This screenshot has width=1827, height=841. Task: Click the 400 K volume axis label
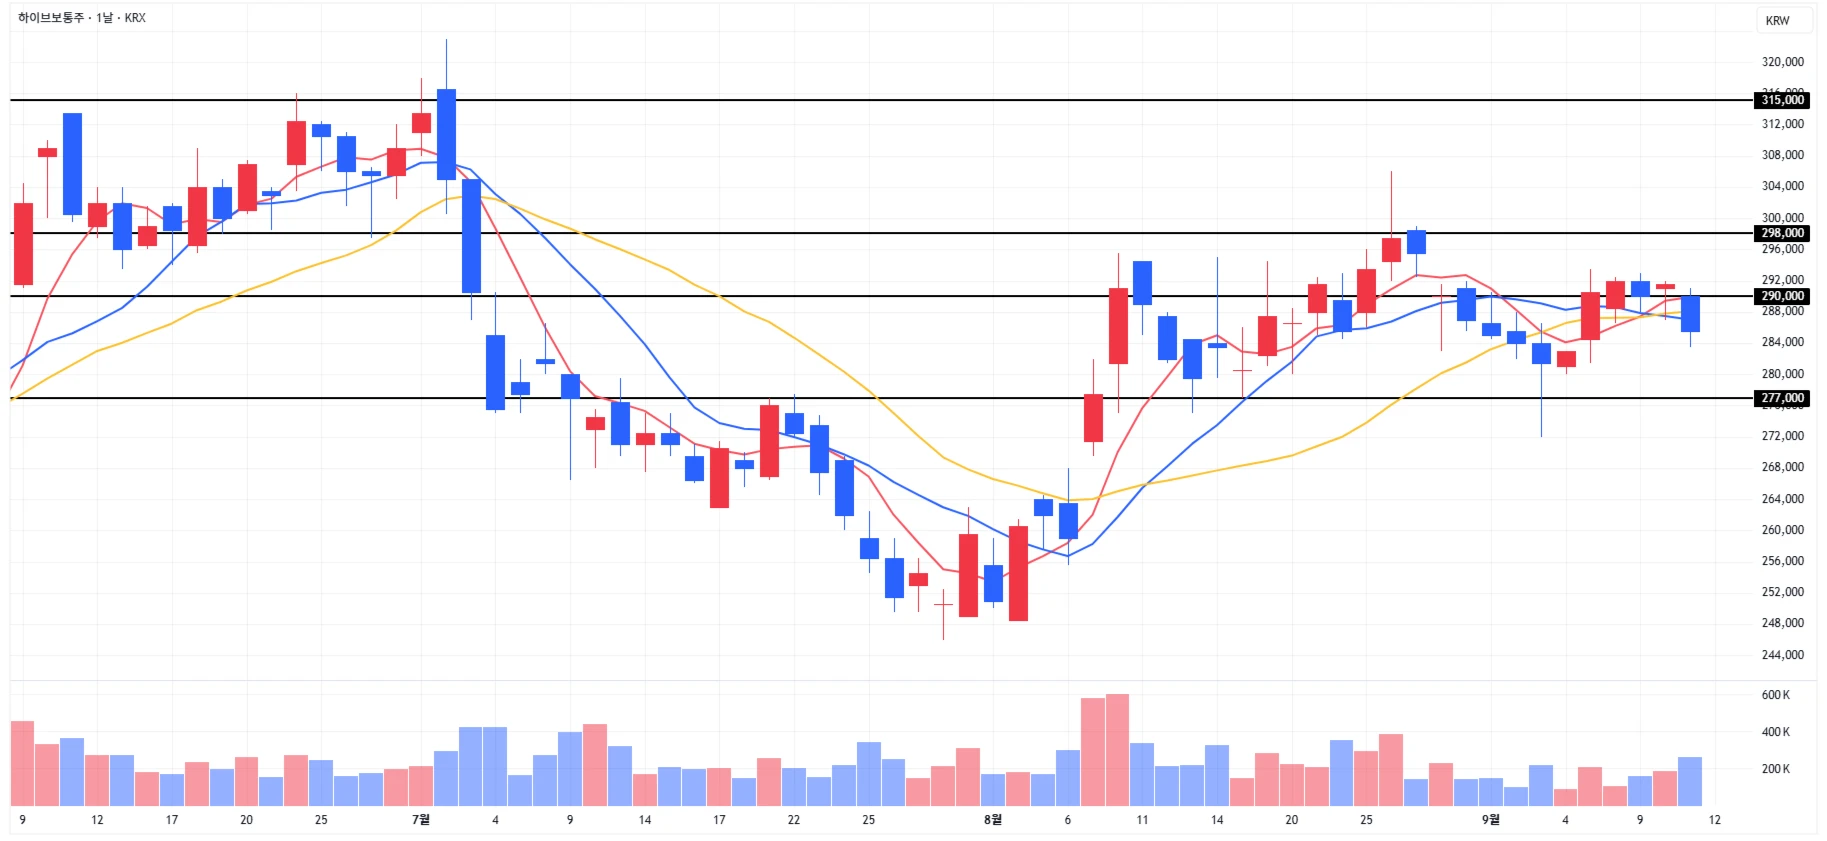[1775, 732]
